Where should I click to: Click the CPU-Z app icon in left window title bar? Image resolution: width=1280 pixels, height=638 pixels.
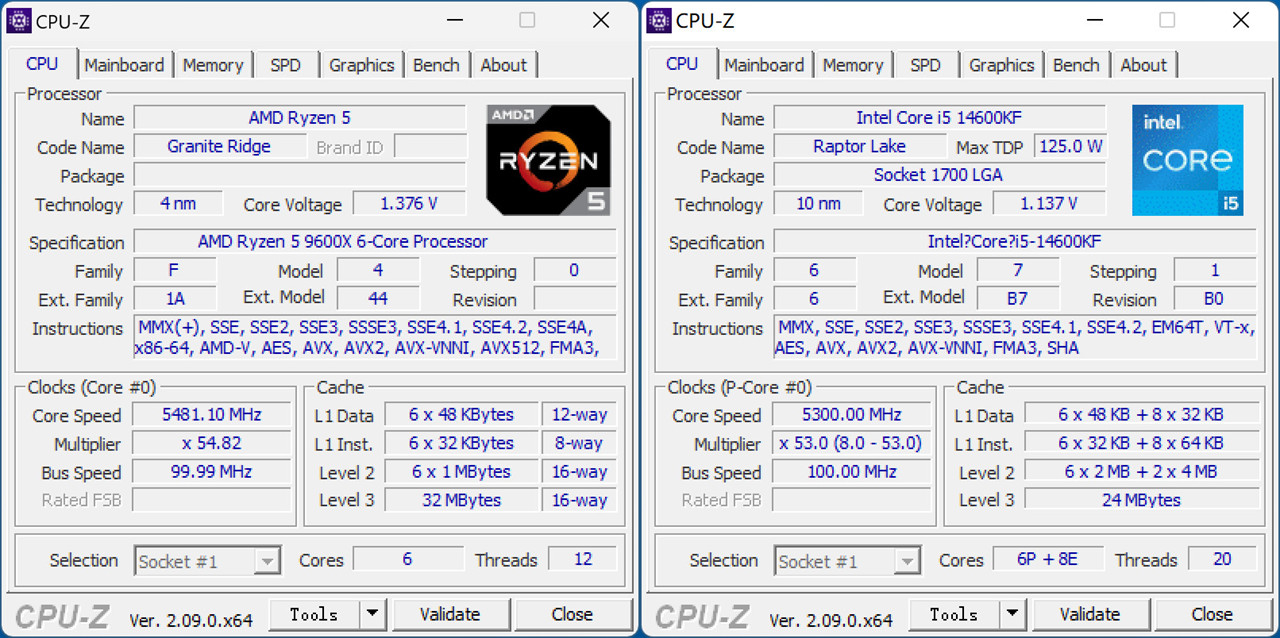19,20
